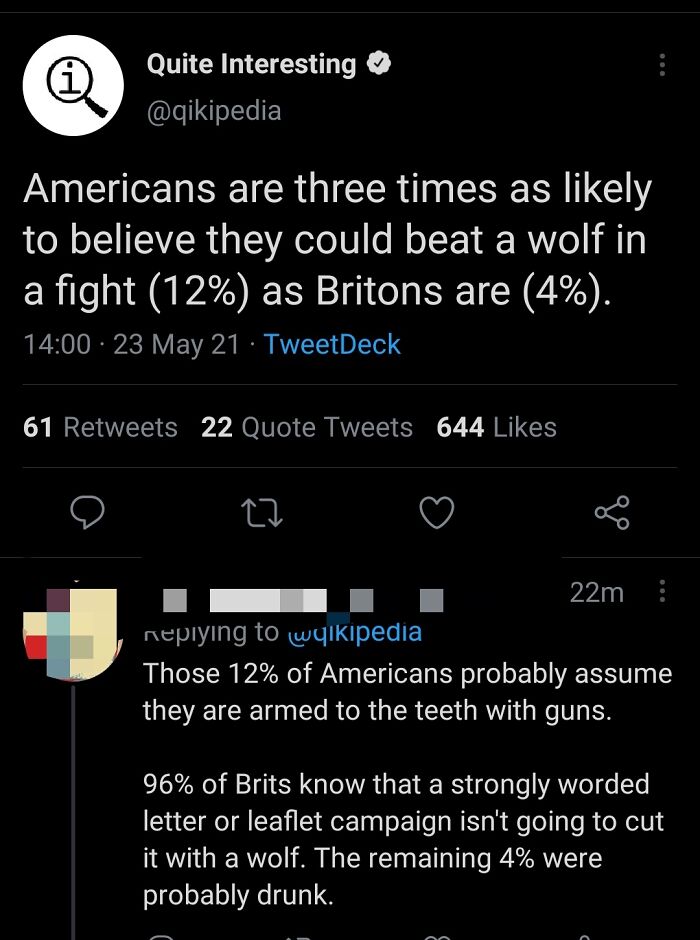The image size is (700, 940).
Task: View the 22 Quote Tweets list
Action: [306, 427]
